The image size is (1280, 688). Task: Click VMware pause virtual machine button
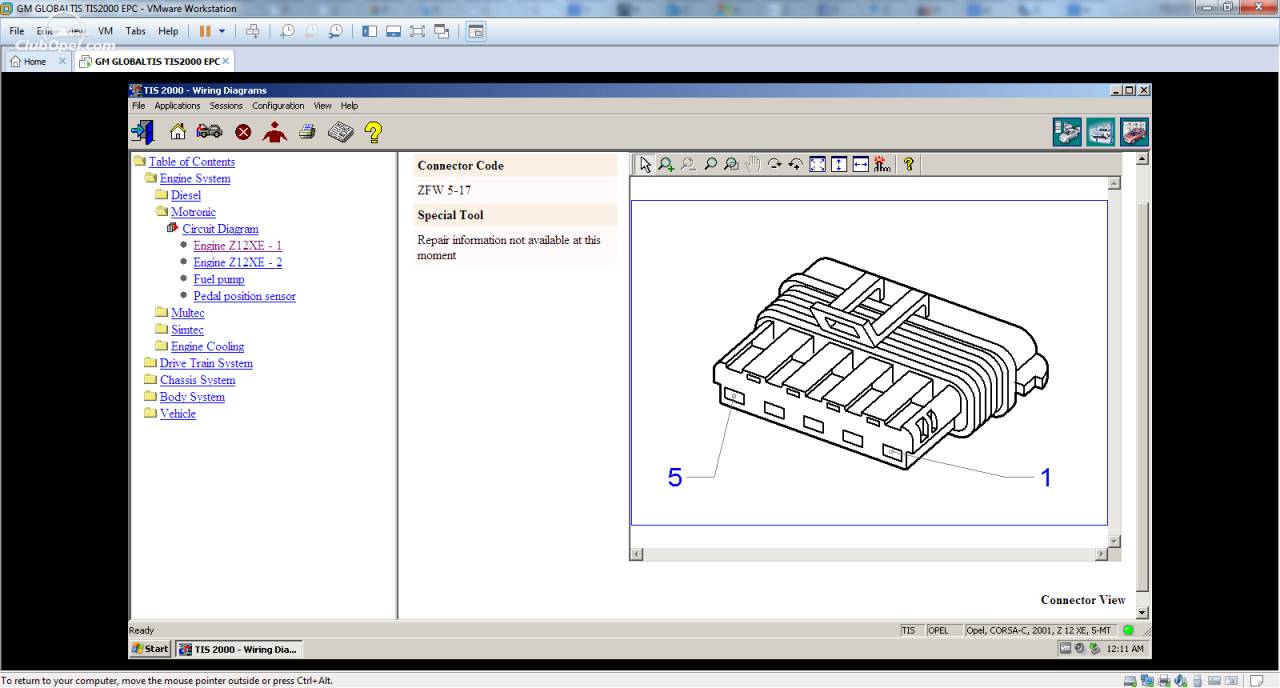pos(205,31)
